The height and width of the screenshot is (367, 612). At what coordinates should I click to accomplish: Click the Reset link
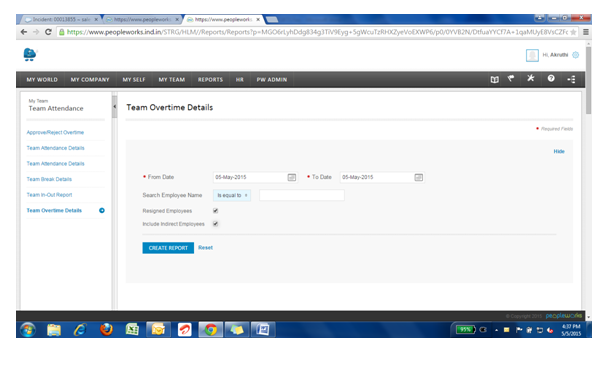click(205, 248)
